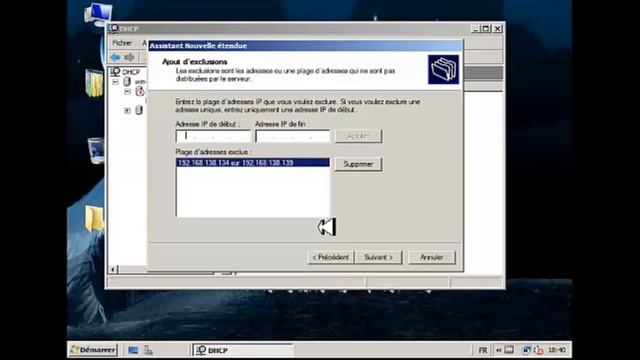Focus the Adresse IP de début field

tap(213, 136)
